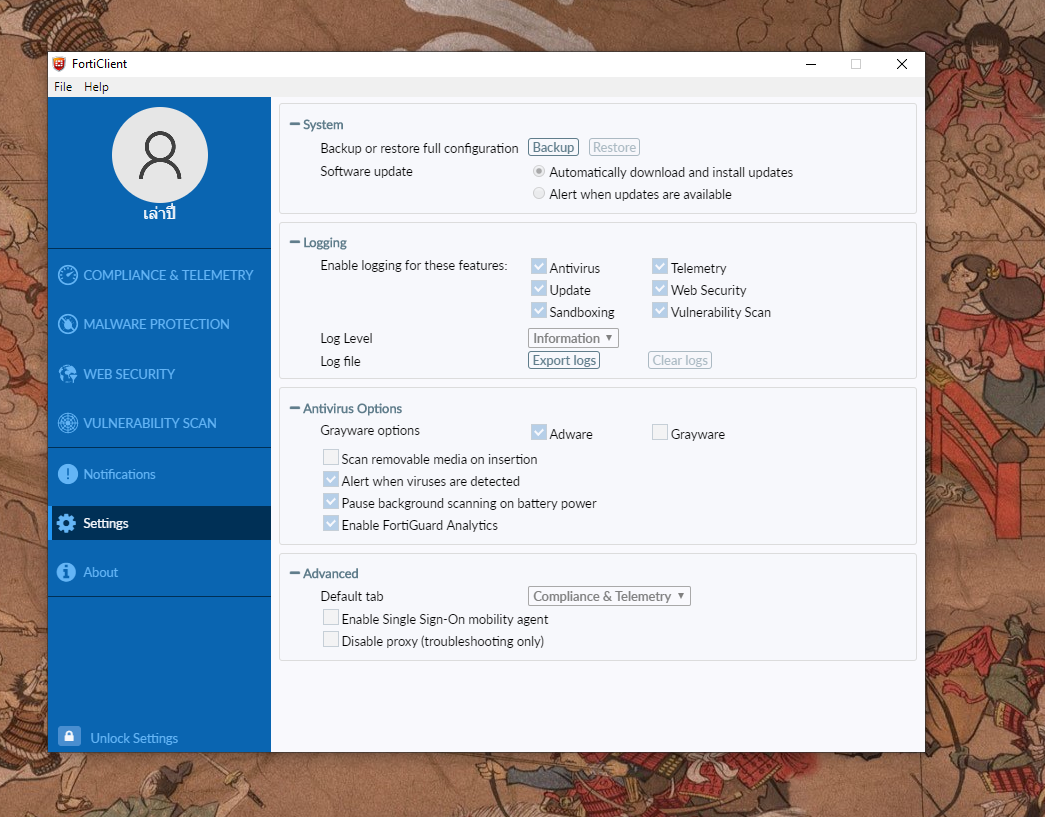Click 'Backup or restore full configuration' text

pyautogui.click(x=419, y=148)
